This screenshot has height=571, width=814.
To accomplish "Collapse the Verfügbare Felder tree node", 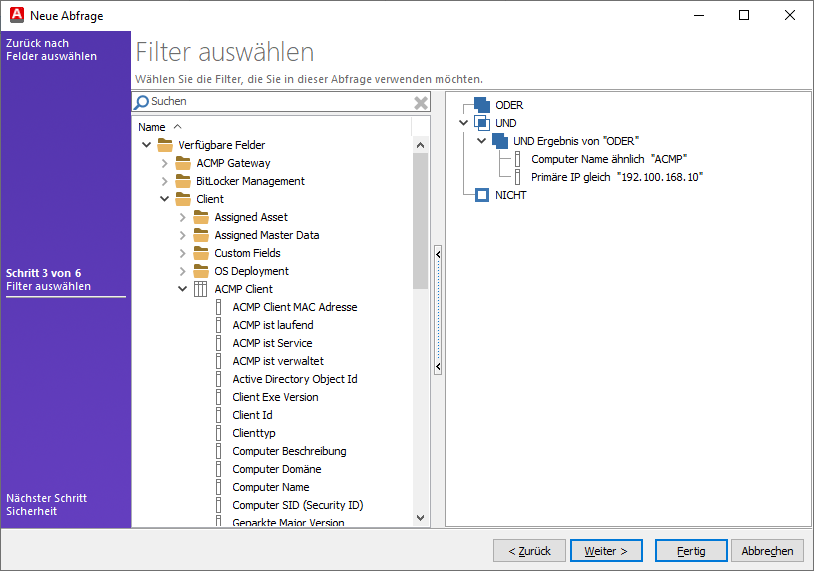I will pyautogui.click(x=146, y=145).
